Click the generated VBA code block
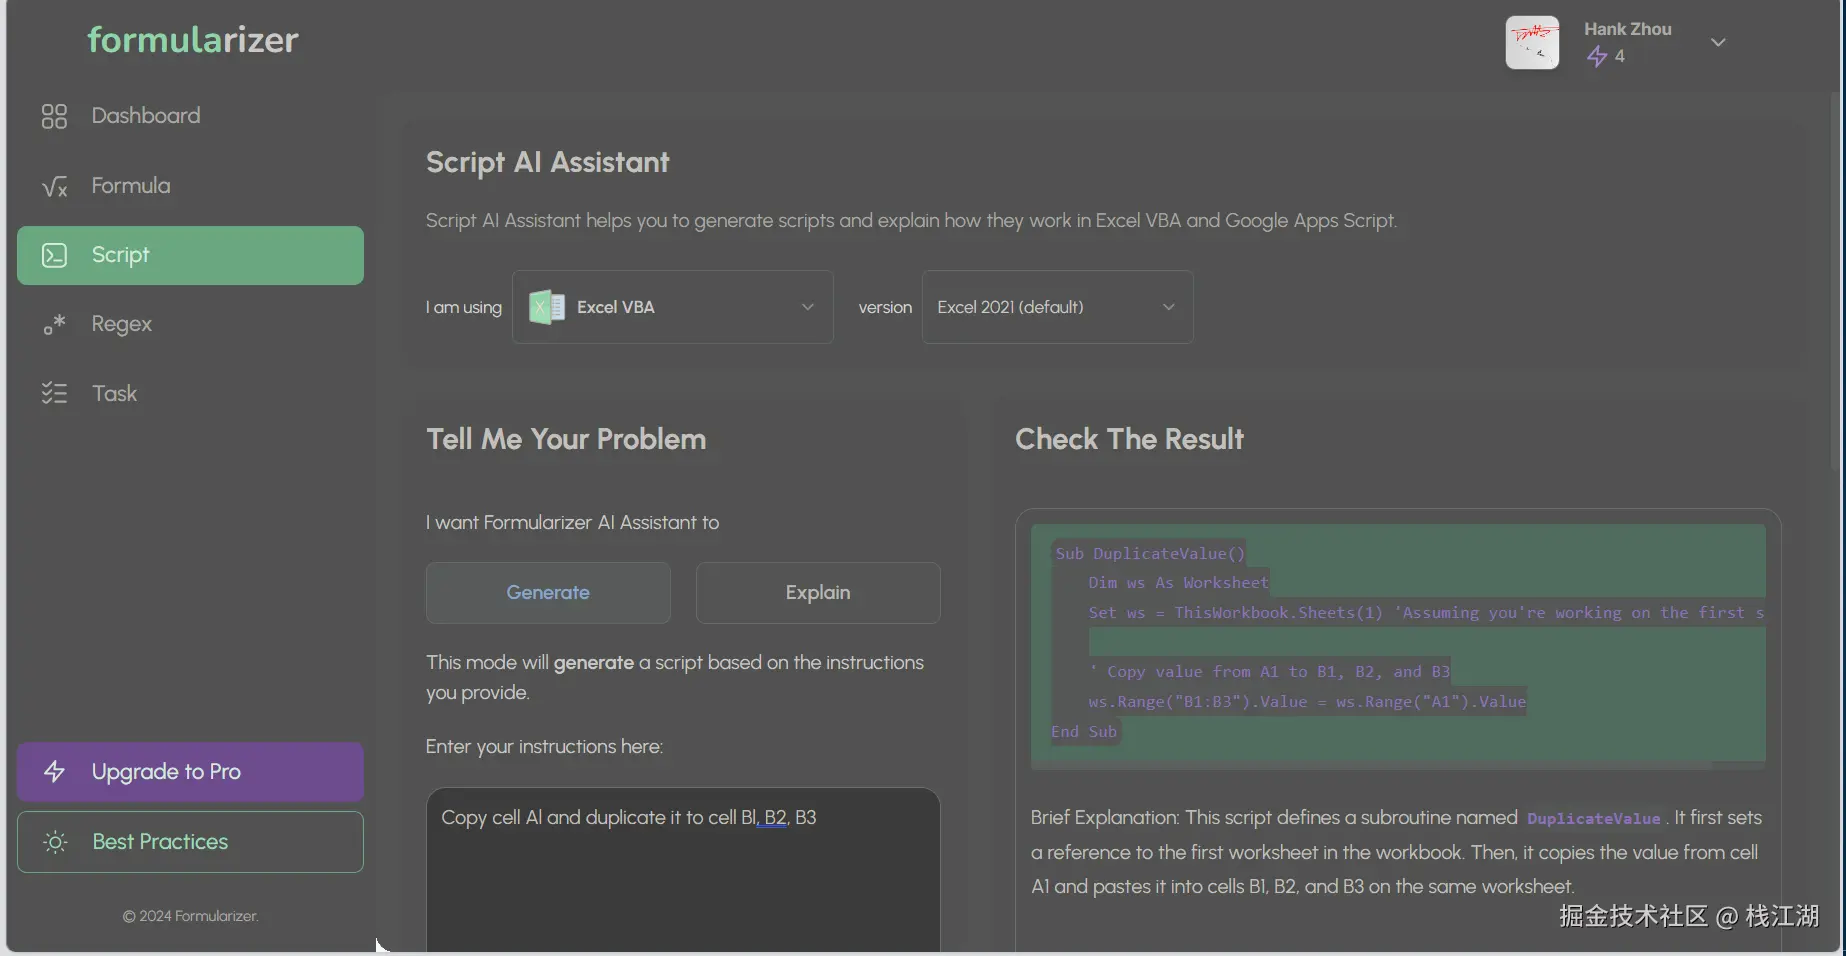Image resolution: width=1846 pixels, height=956 pixels. [x=1398, y=646]
